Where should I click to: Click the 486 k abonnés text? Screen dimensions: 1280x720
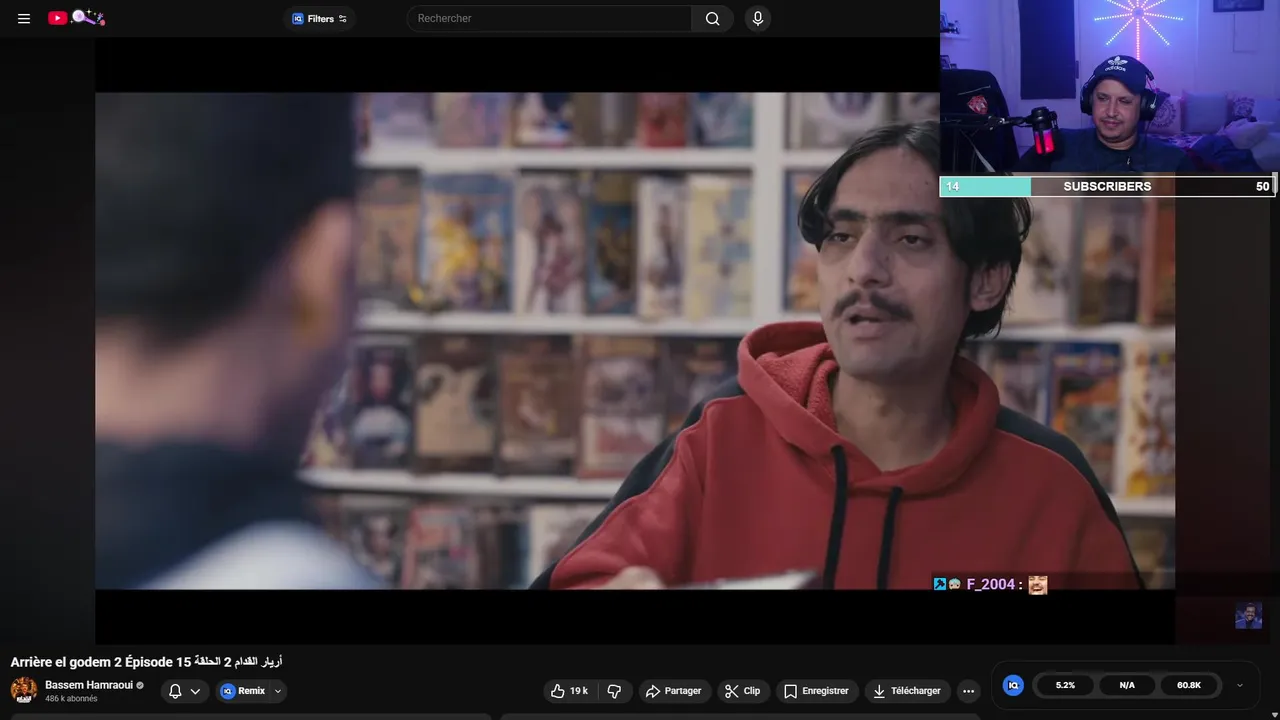(x=71, y=699)
